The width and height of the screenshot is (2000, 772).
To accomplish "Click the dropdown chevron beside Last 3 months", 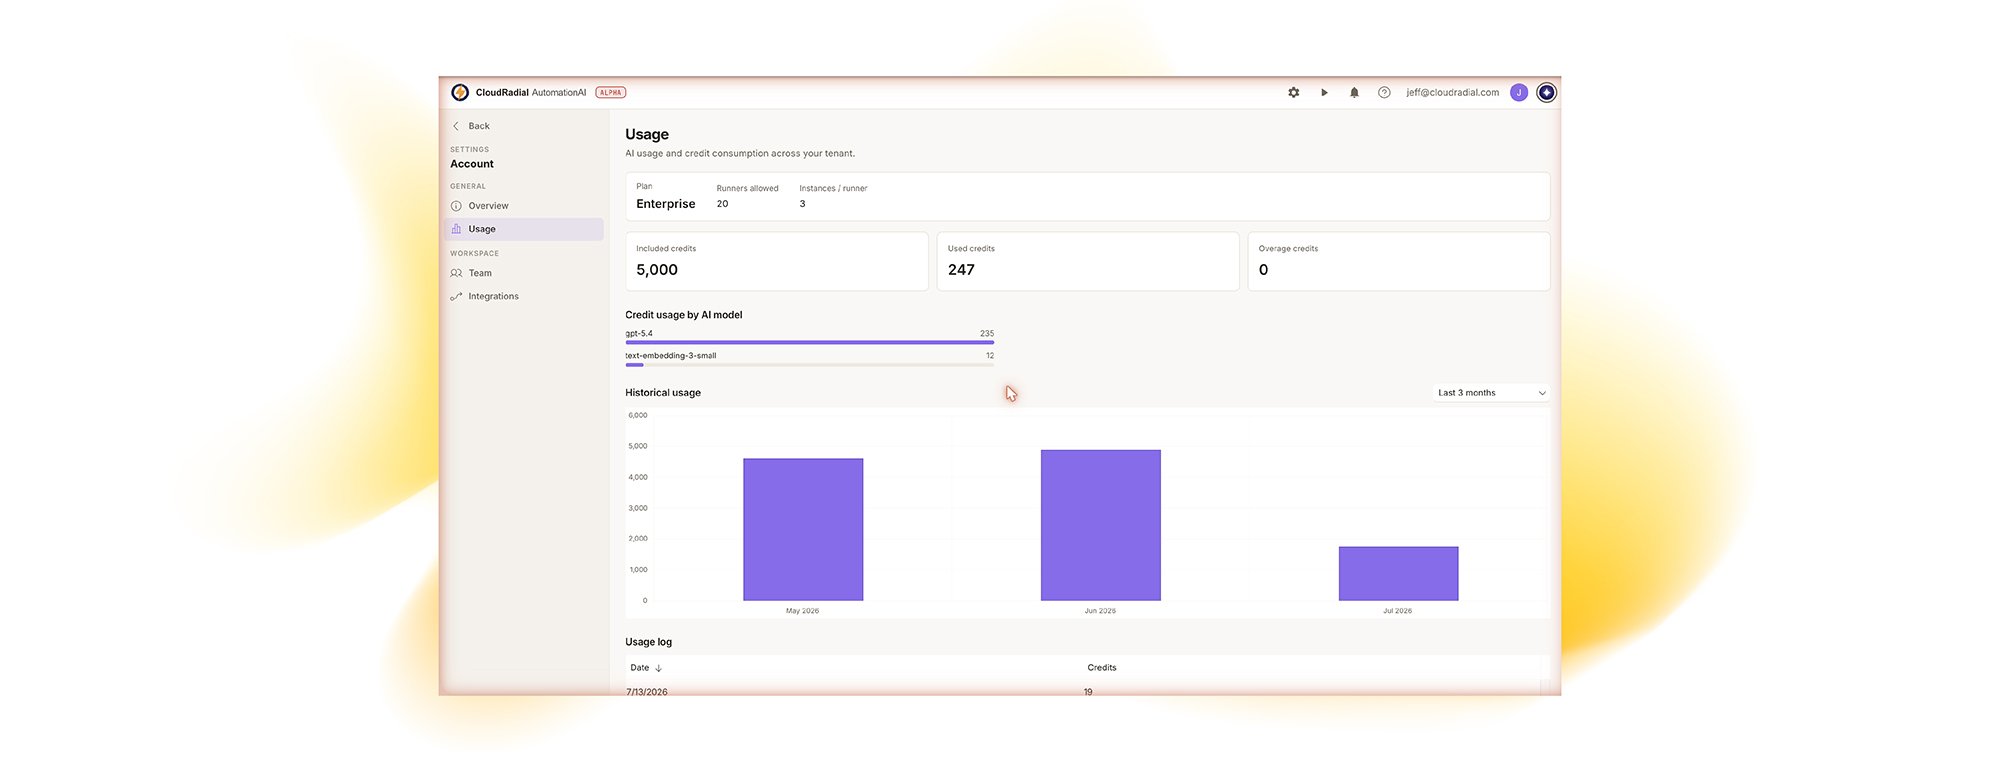I will click(1541, 393).
